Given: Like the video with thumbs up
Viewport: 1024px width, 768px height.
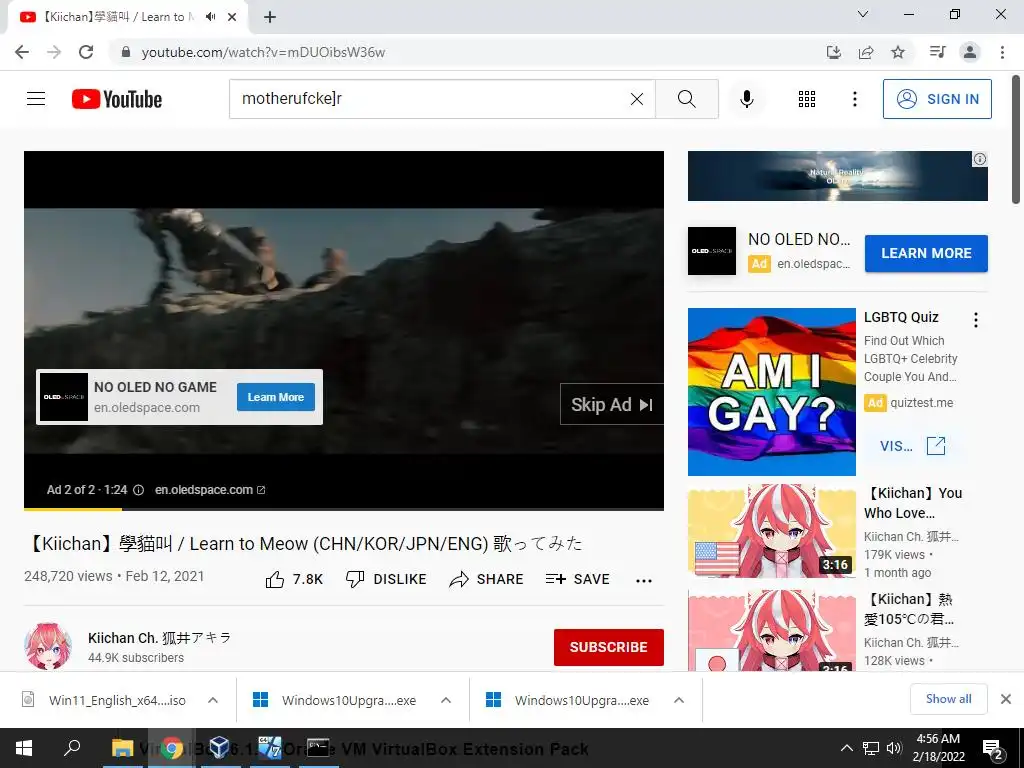Looking at the screenshot, I should [x=294, y=579].
